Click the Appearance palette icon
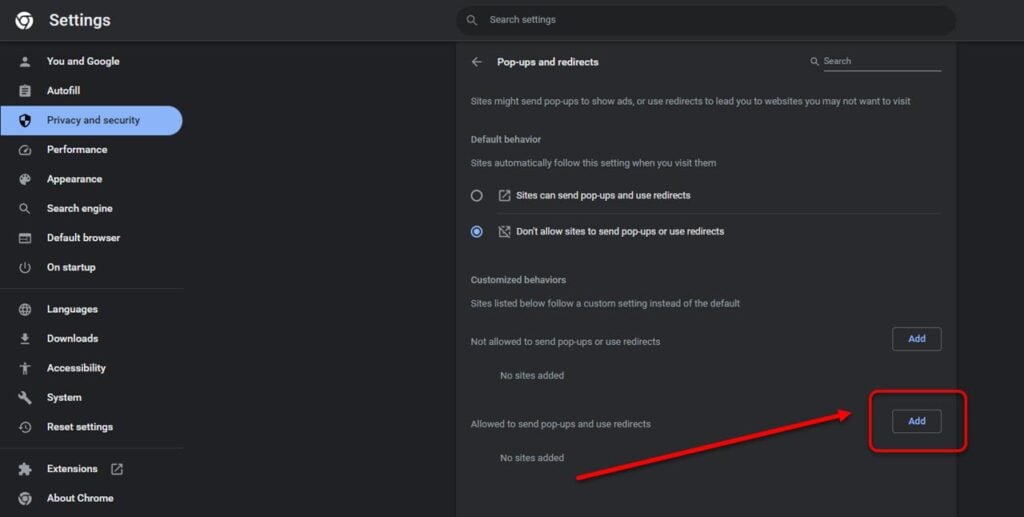Image resolution: width=1024 pixels, height=517 pixels. (x=25, y=179)
